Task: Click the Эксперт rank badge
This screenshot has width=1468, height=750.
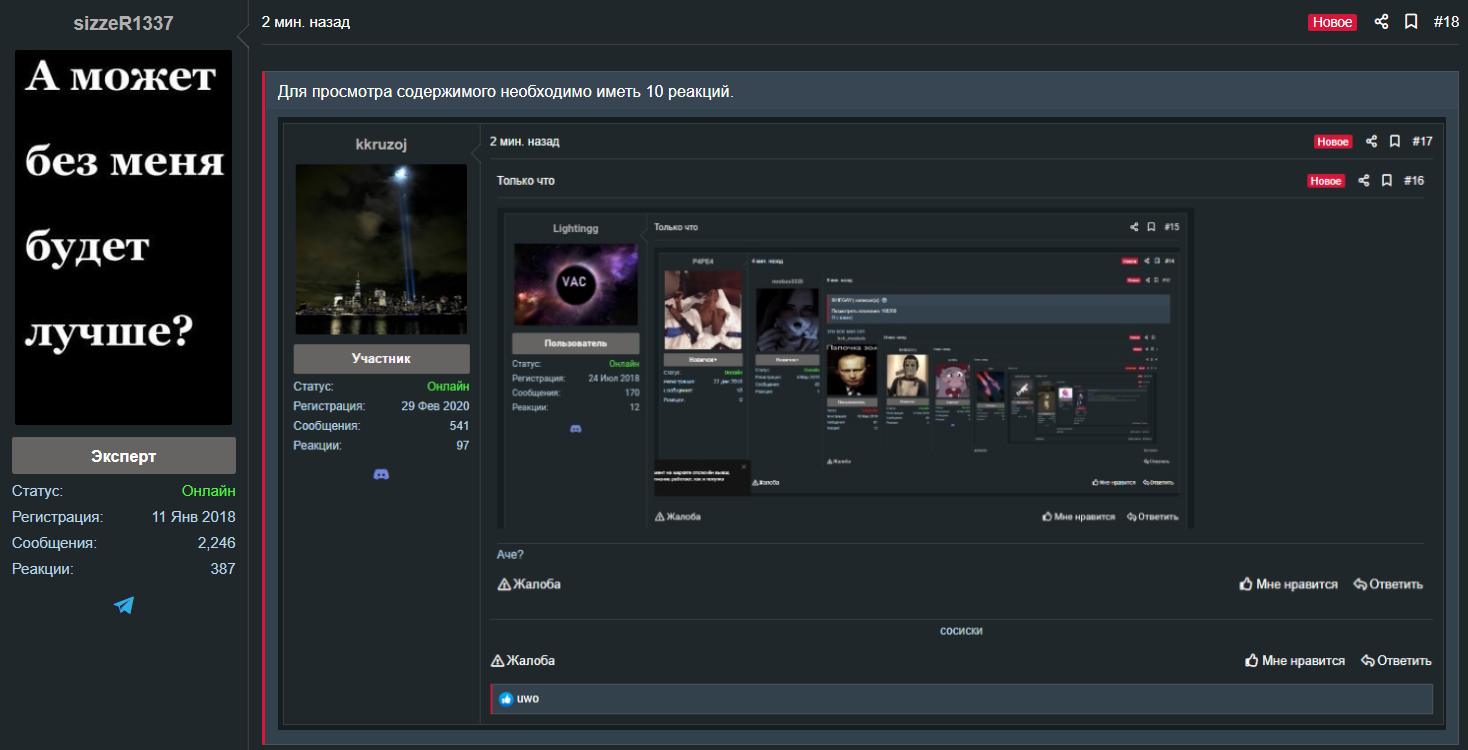Action: [123, 456]
